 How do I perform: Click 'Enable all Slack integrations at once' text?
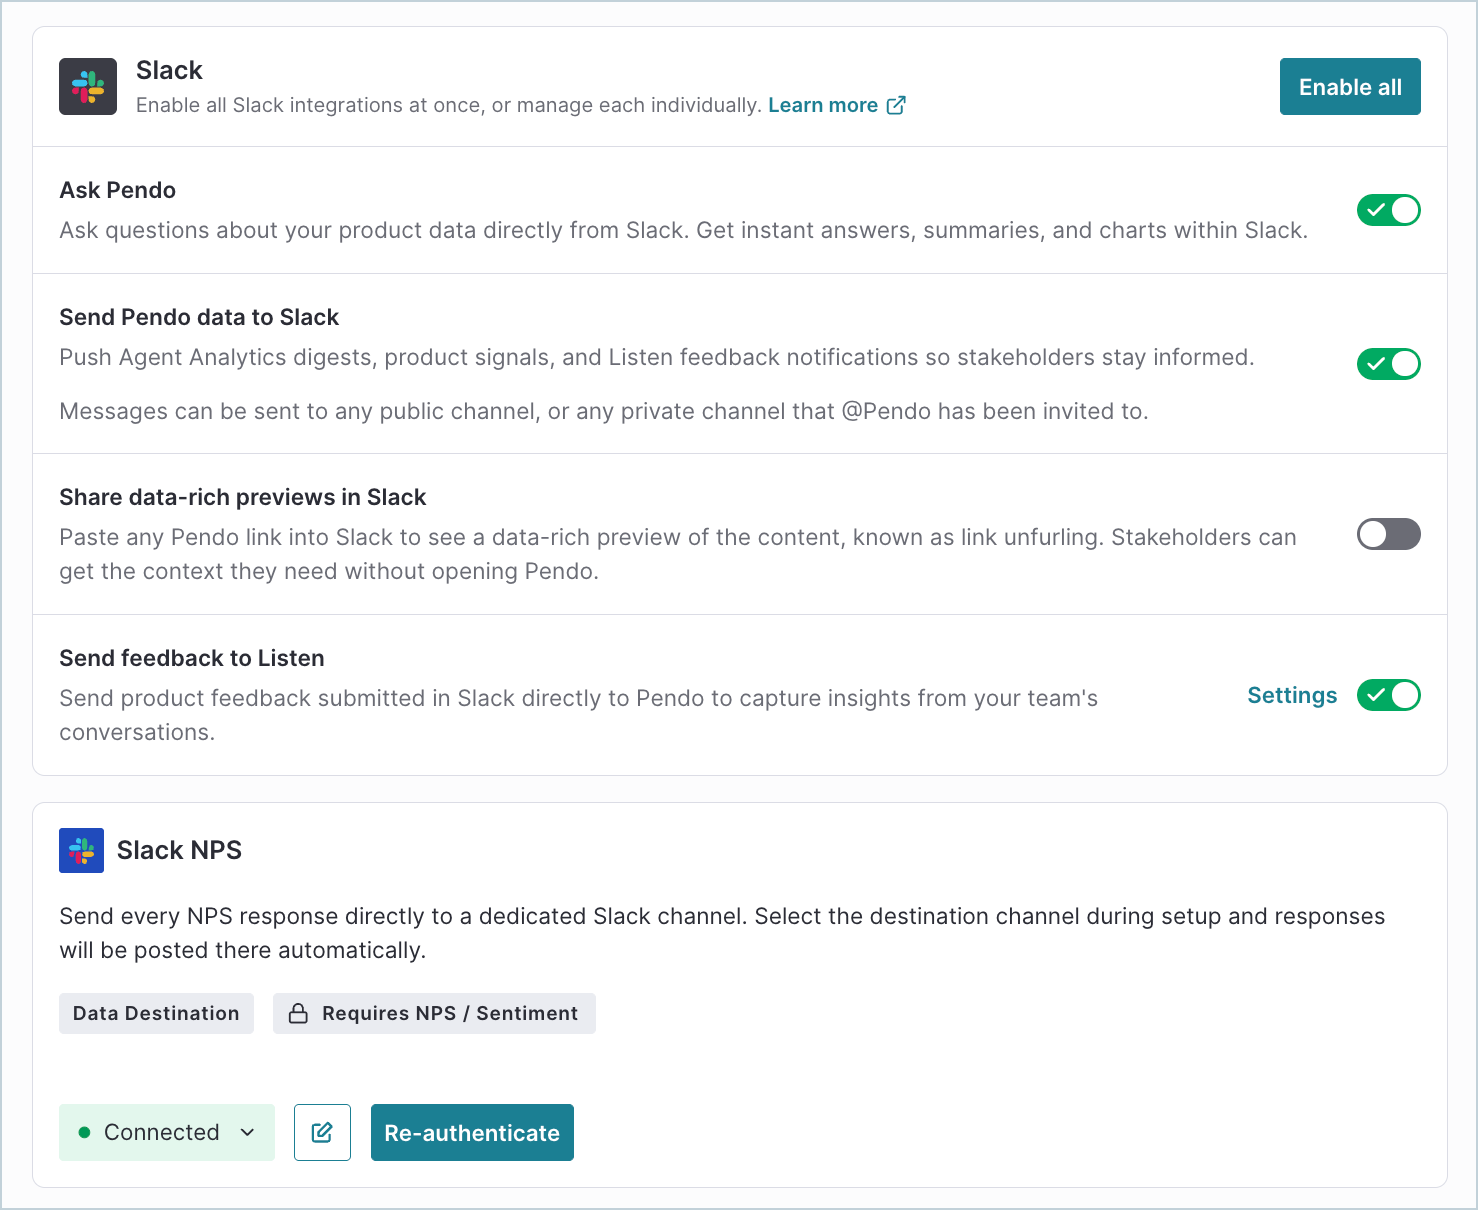(x=449, y=105)
